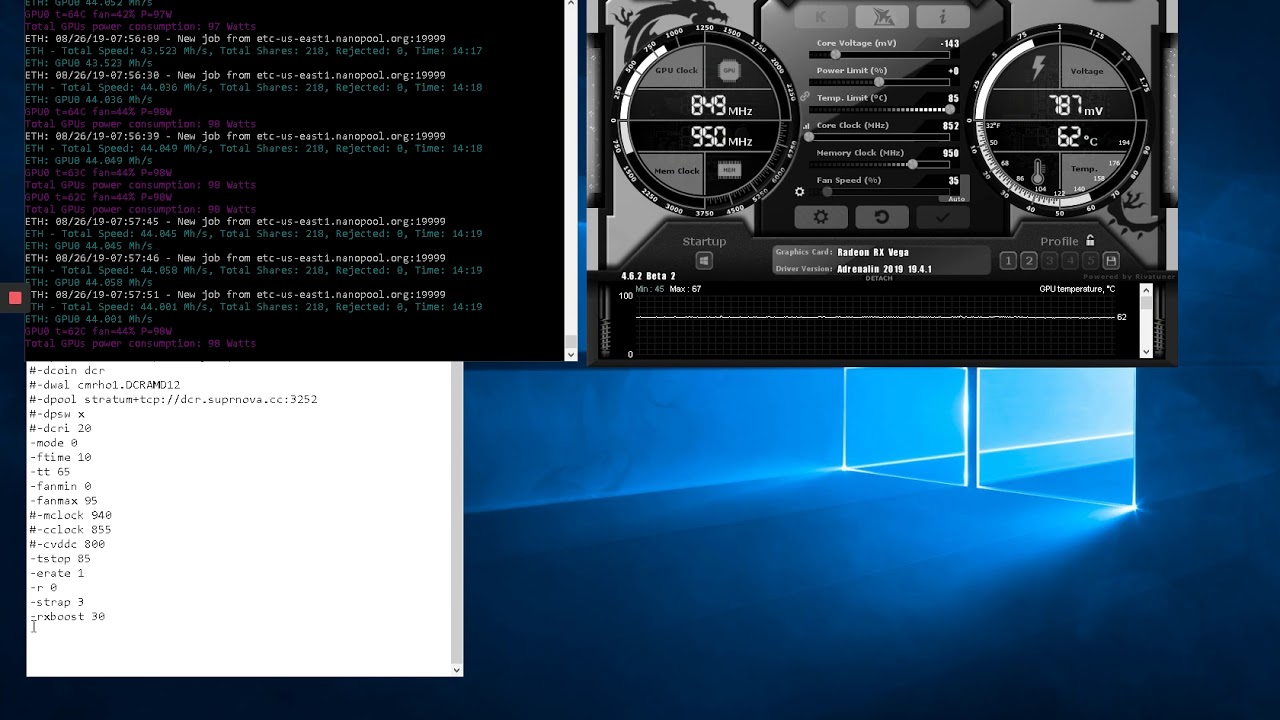Click the "-erate 1" line in config
The image size is (1280, 720).
tap(57, 573)
